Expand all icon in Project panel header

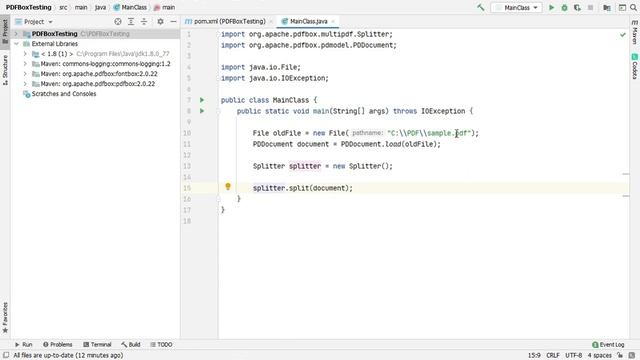pyautogui.click(x=131, y=22)
